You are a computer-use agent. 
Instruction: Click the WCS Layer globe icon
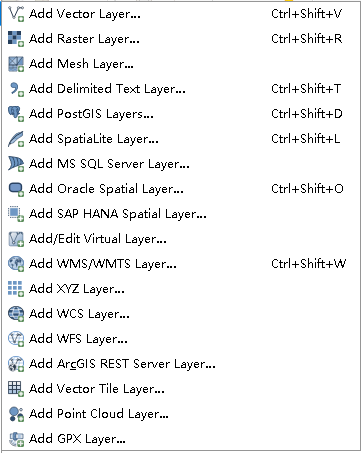point(16,314)
